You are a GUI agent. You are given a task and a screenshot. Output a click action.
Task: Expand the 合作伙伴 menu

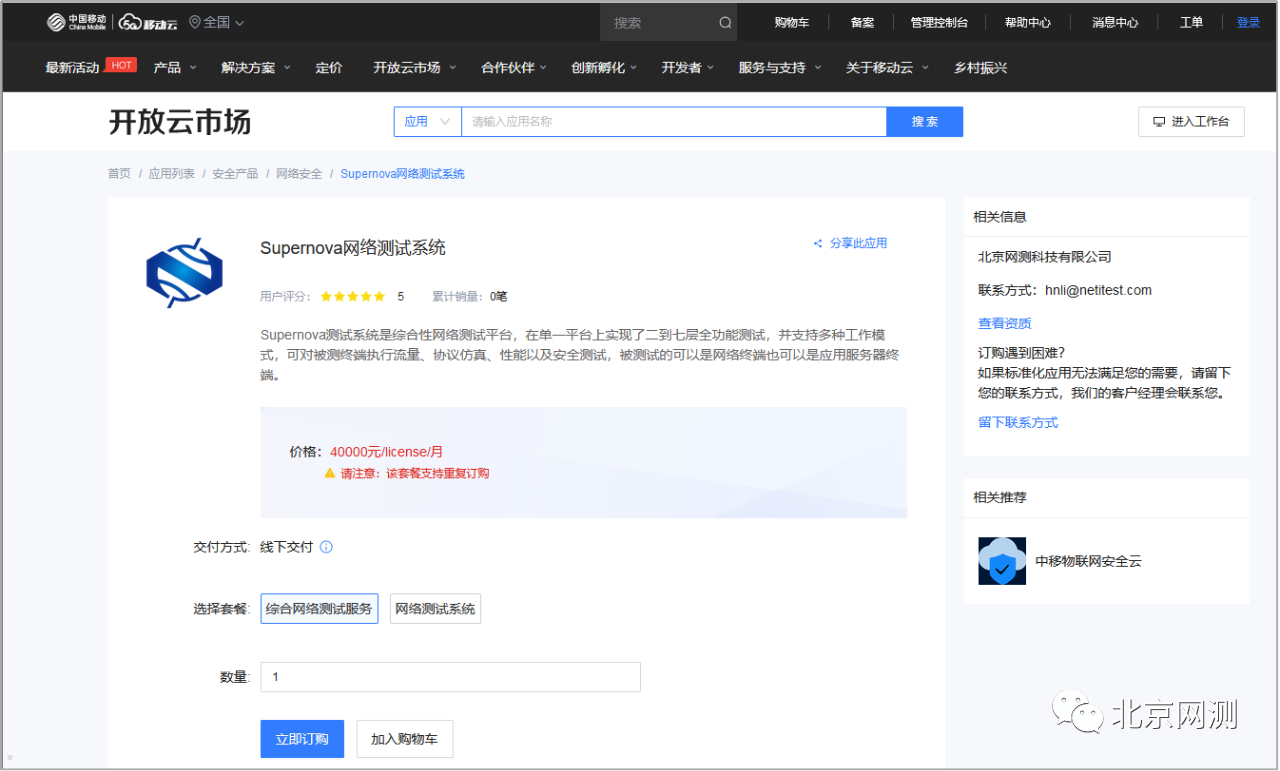tap(514, 68)
